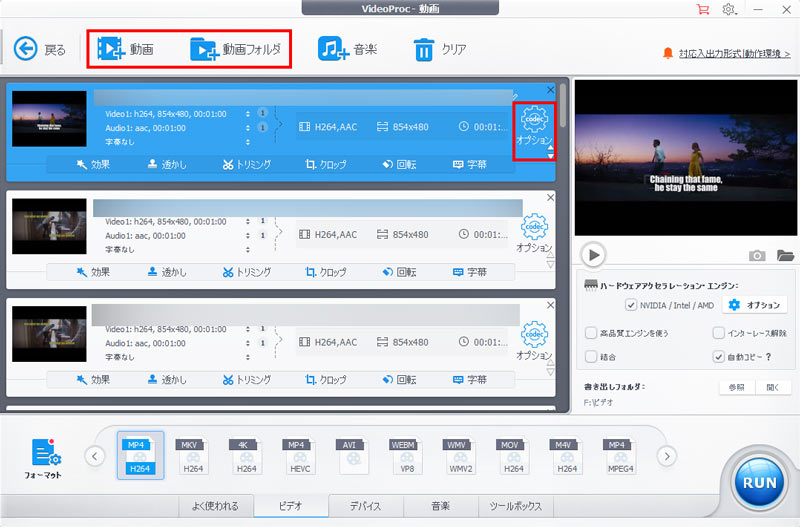
Task: Enable インターレース解除 checkbox
Action: (x=718, y=333)
